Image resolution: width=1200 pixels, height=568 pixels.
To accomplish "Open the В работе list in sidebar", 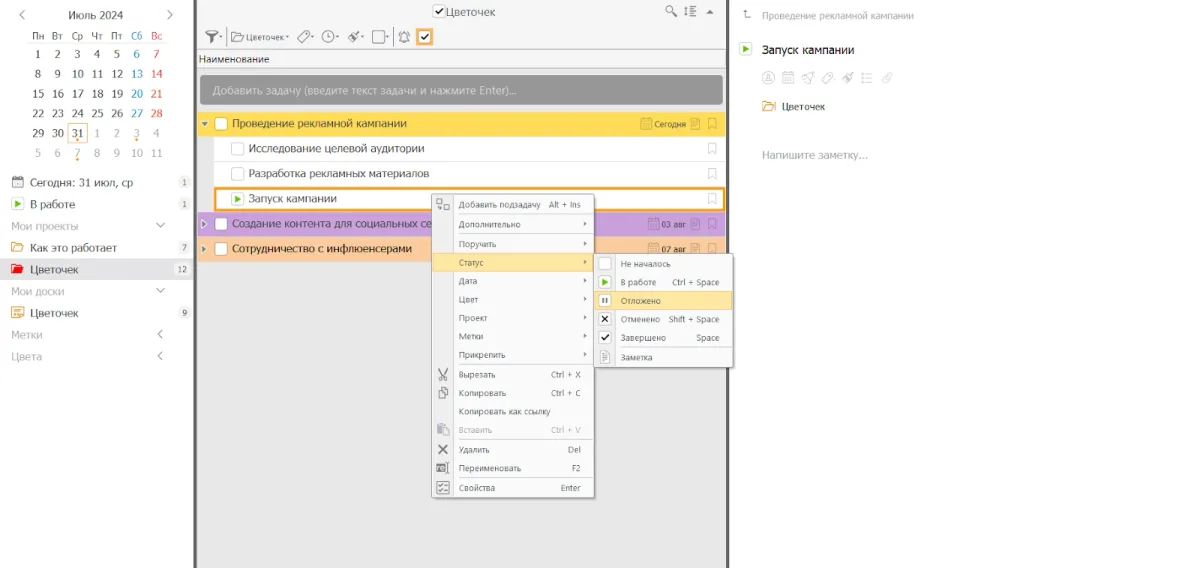I will coord(52,204).
